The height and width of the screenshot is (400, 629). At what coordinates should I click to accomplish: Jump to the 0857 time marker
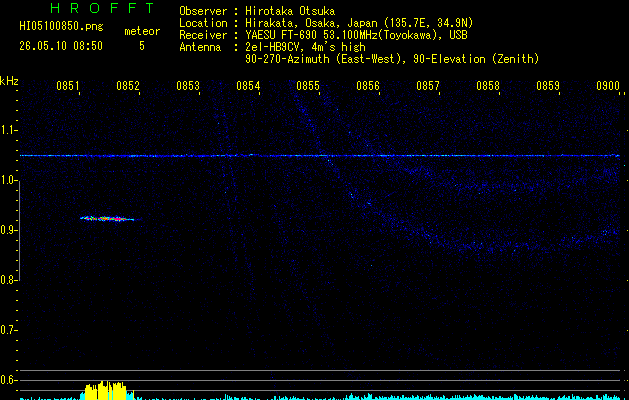428,85
